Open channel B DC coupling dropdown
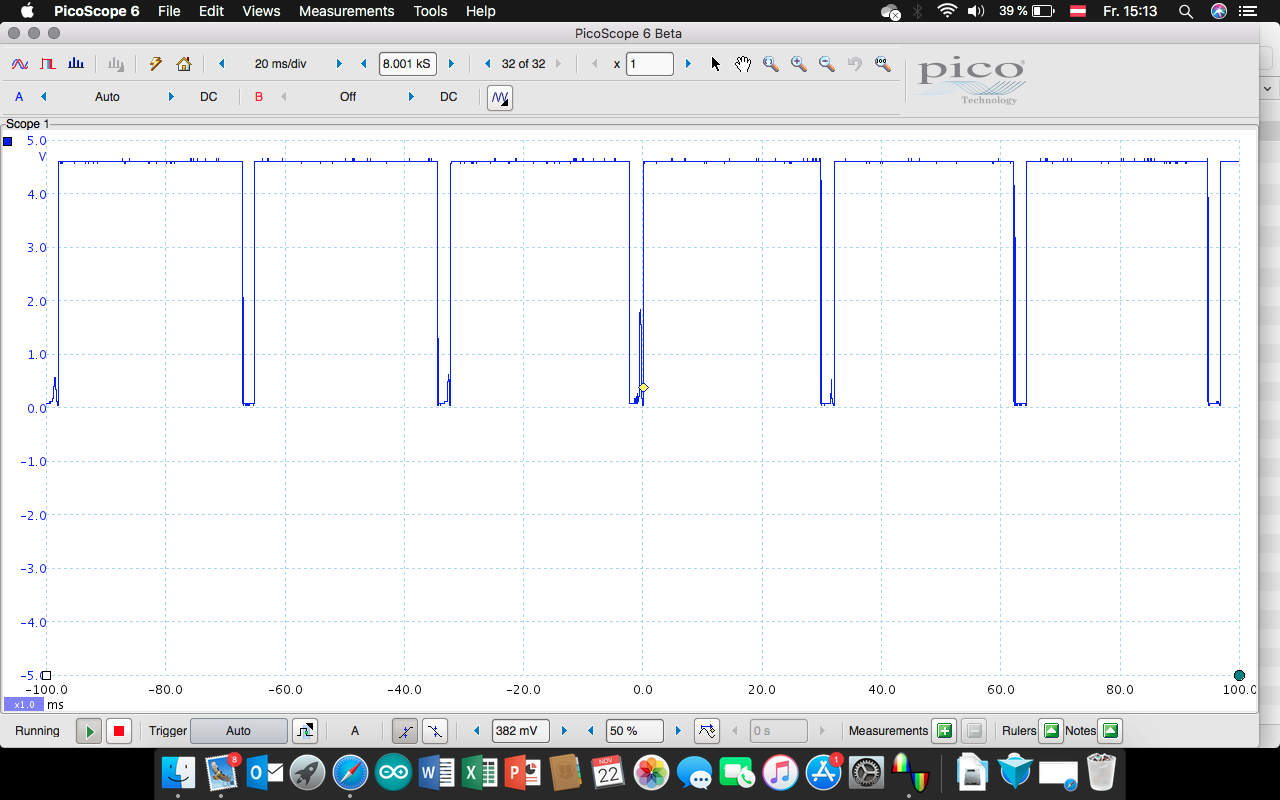Image resolution: width=1280 pixels, height=800 pixels. coord(449,97)
